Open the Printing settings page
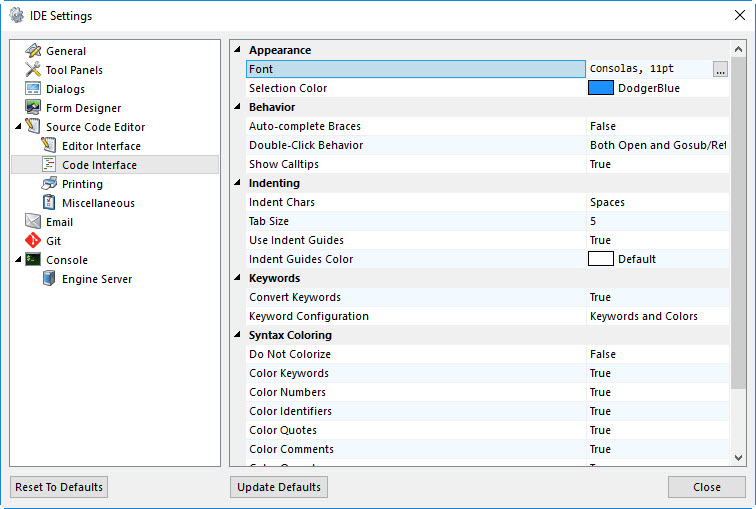 [x=82, y=184]
